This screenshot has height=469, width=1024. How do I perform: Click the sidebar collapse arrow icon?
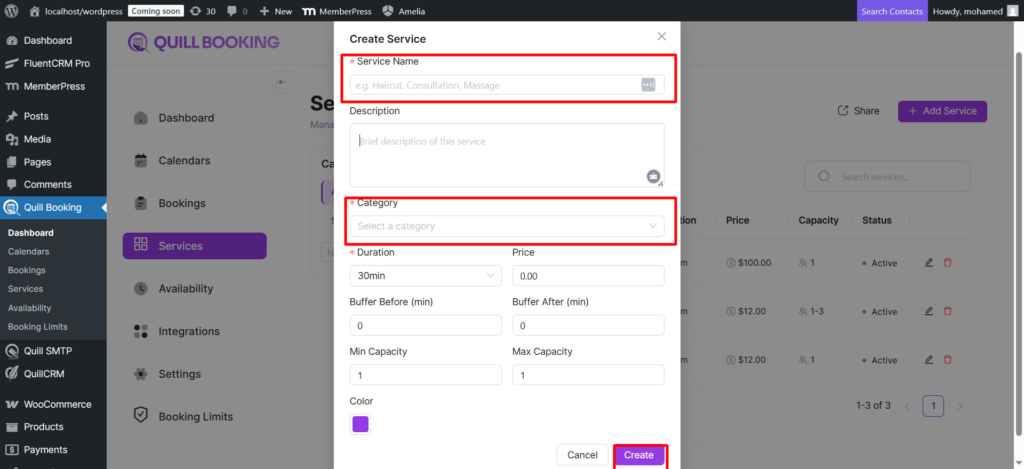pos(283,82)
